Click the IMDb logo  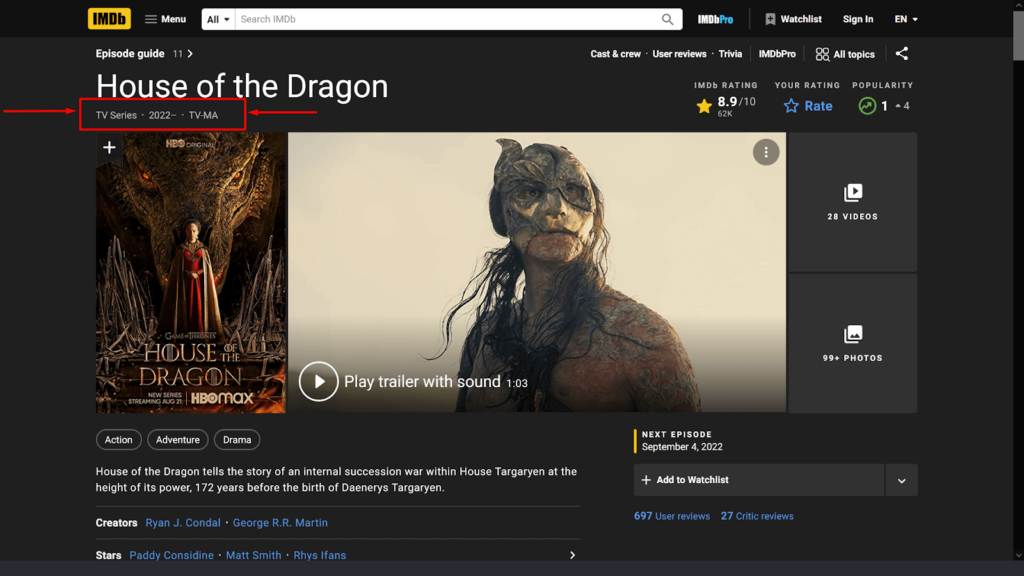point(109,18)
